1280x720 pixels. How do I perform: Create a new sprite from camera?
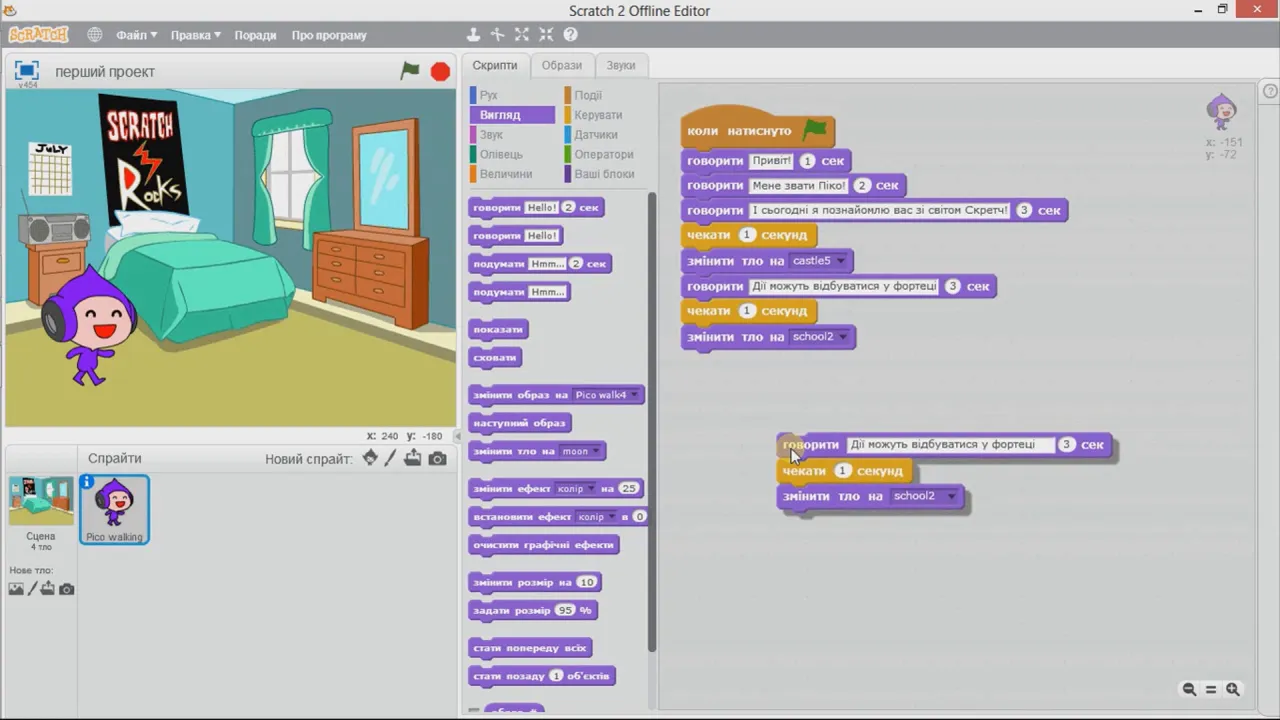[437, 458]
